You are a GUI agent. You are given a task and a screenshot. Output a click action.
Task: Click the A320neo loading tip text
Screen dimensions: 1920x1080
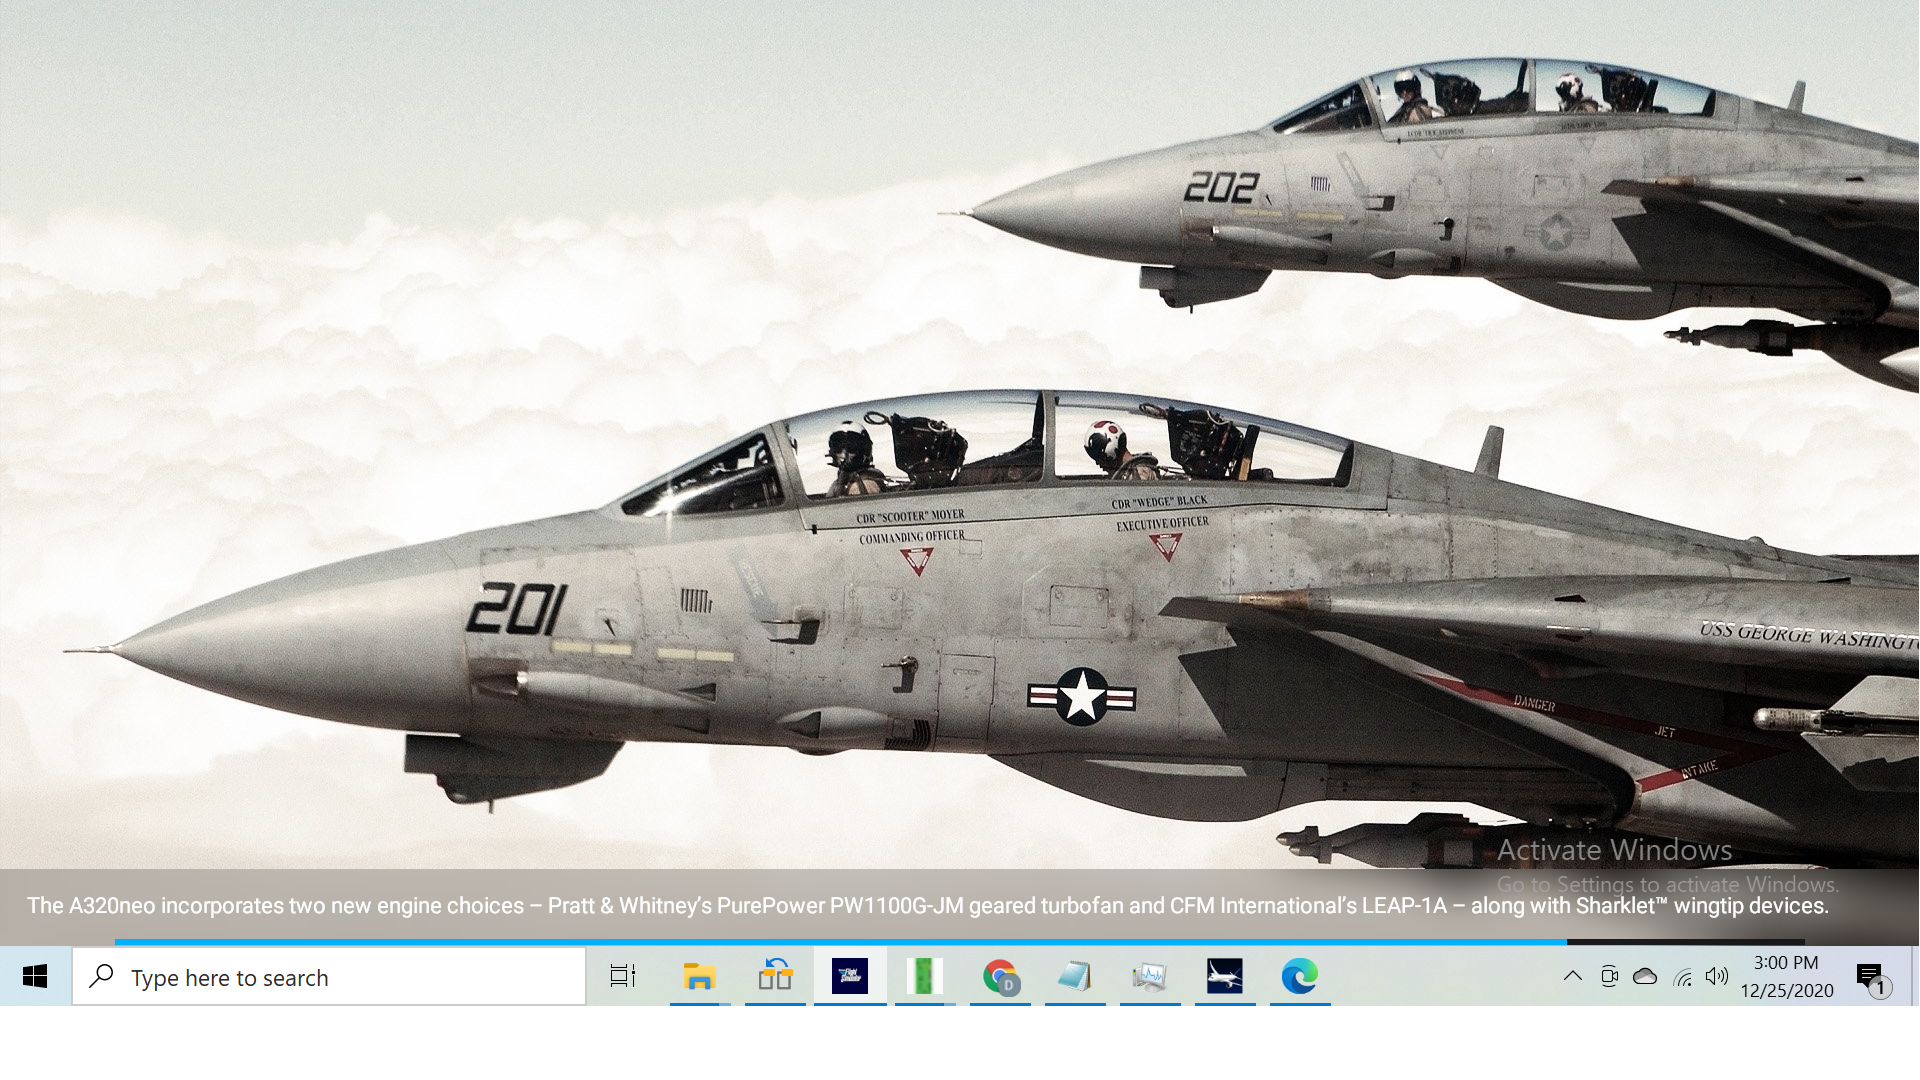(x=928, y=906)
